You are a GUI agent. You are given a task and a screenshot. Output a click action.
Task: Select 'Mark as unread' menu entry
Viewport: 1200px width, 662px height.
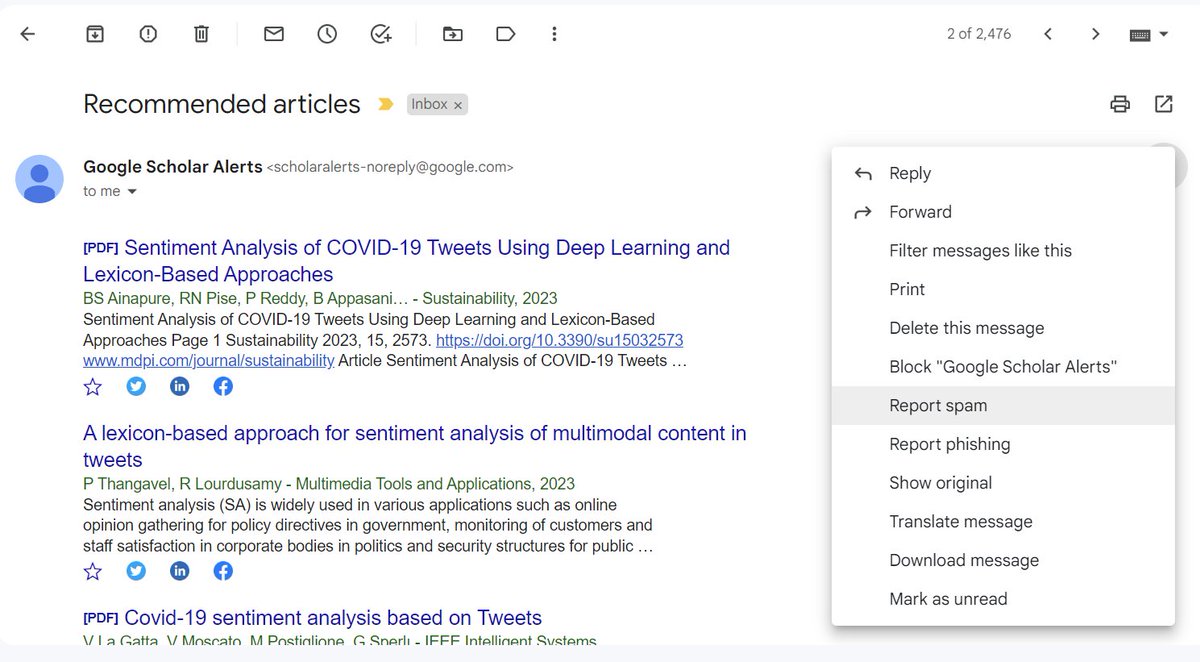point(1003,599)
